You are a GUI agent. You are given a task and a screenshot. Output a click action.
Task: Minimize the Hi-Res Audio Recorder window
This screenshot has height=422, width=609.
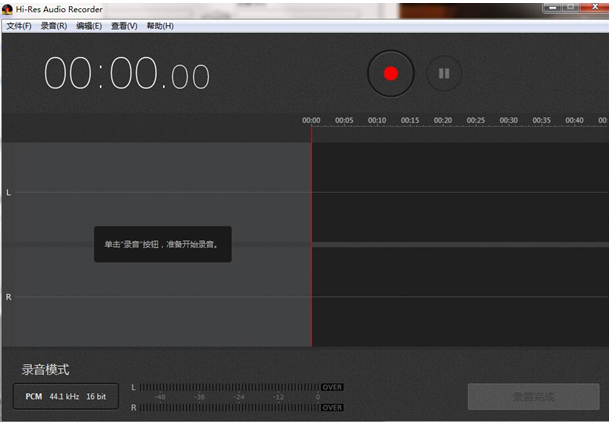coord(553,7)
